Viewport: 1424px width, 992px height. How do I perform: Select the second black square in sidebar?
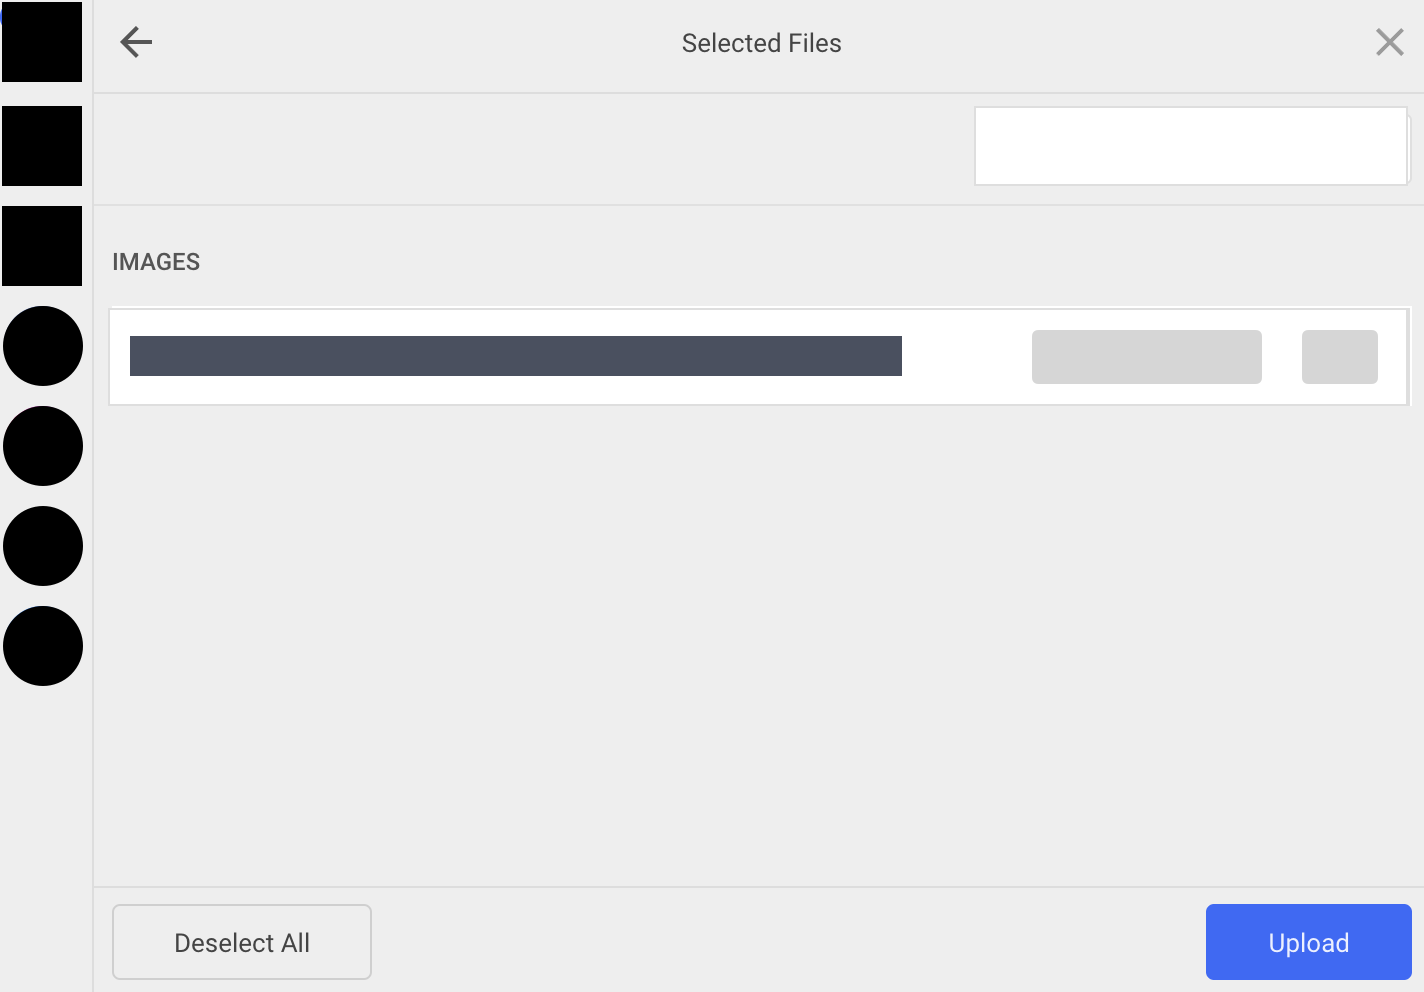click(x=42, y=146)
